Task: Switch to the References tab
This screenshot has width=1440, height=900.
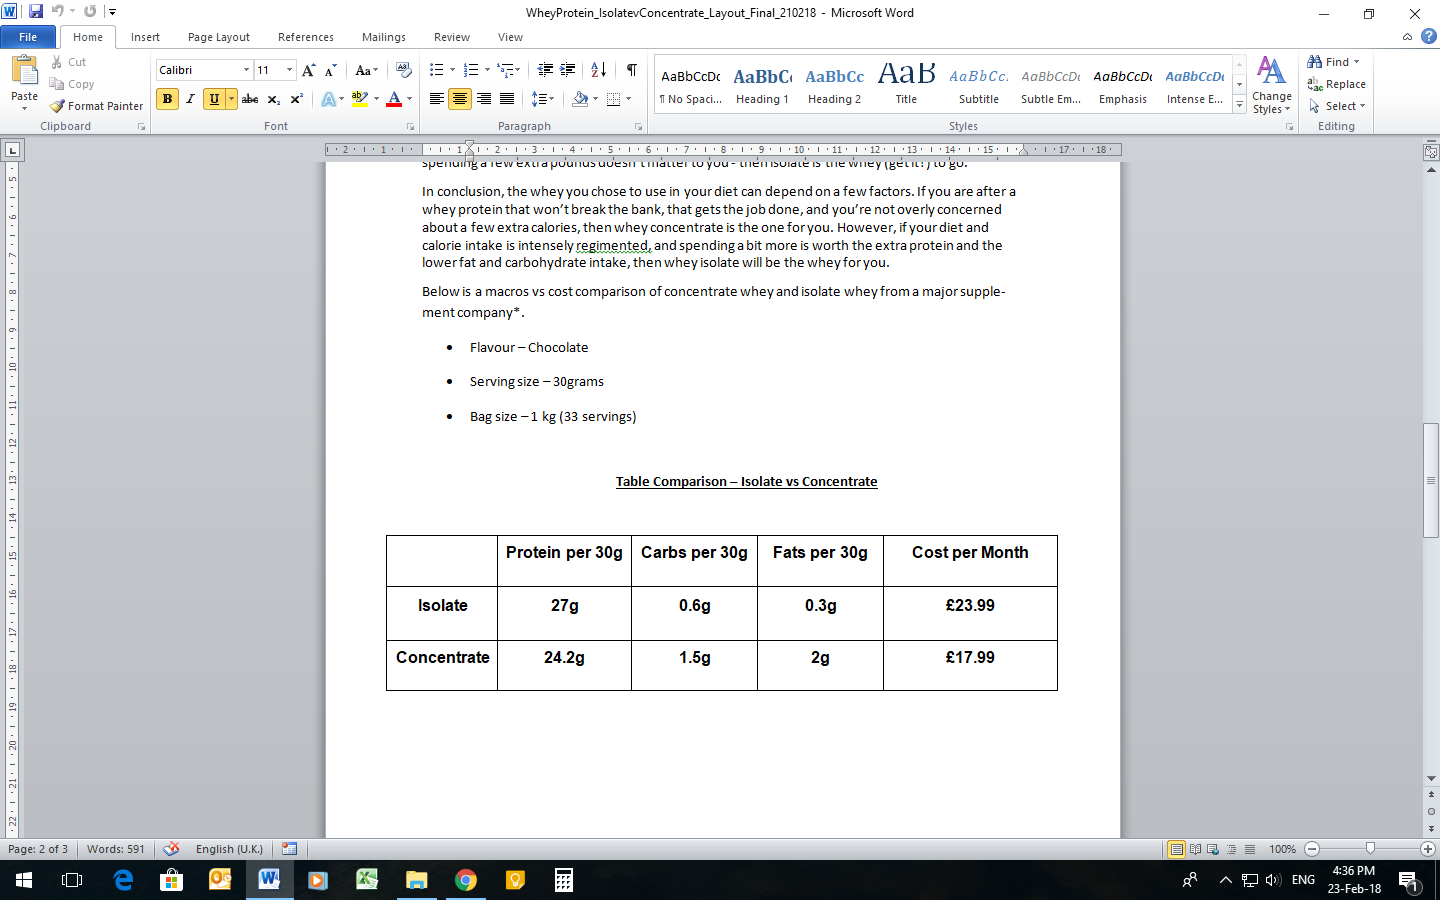Action: coord(305,37)
